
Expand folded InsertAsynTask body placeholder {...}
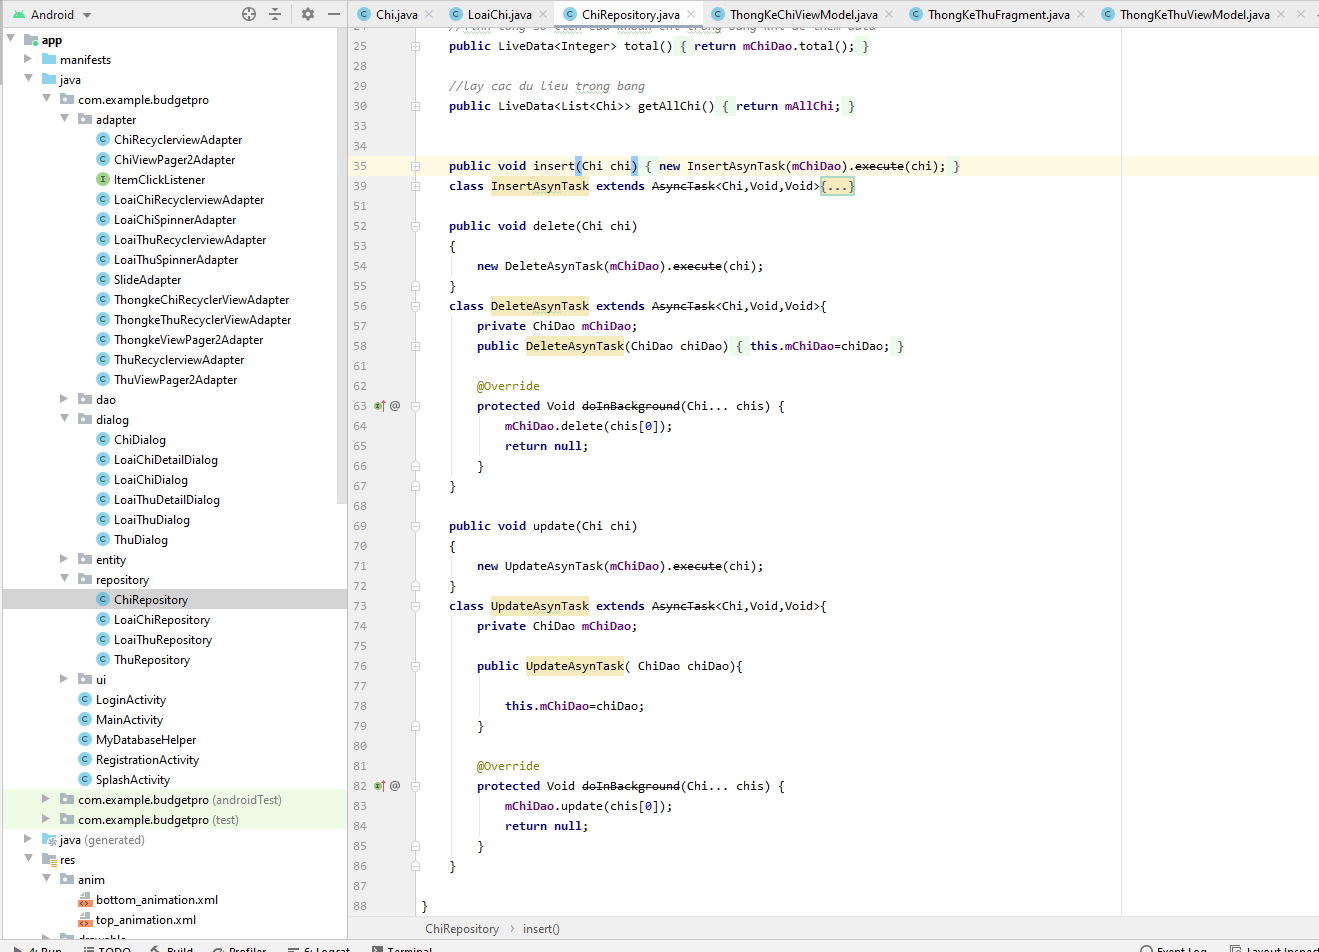(x=837, y=186)
